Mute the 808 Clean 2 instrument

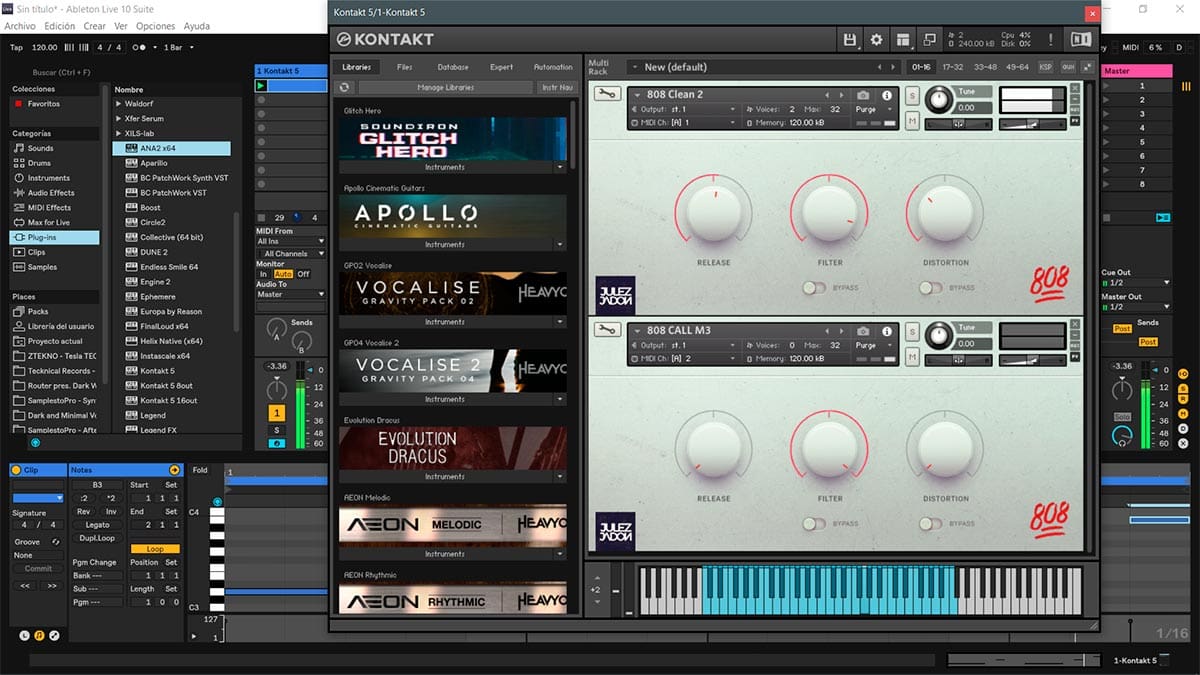click(x=912, y=121)
